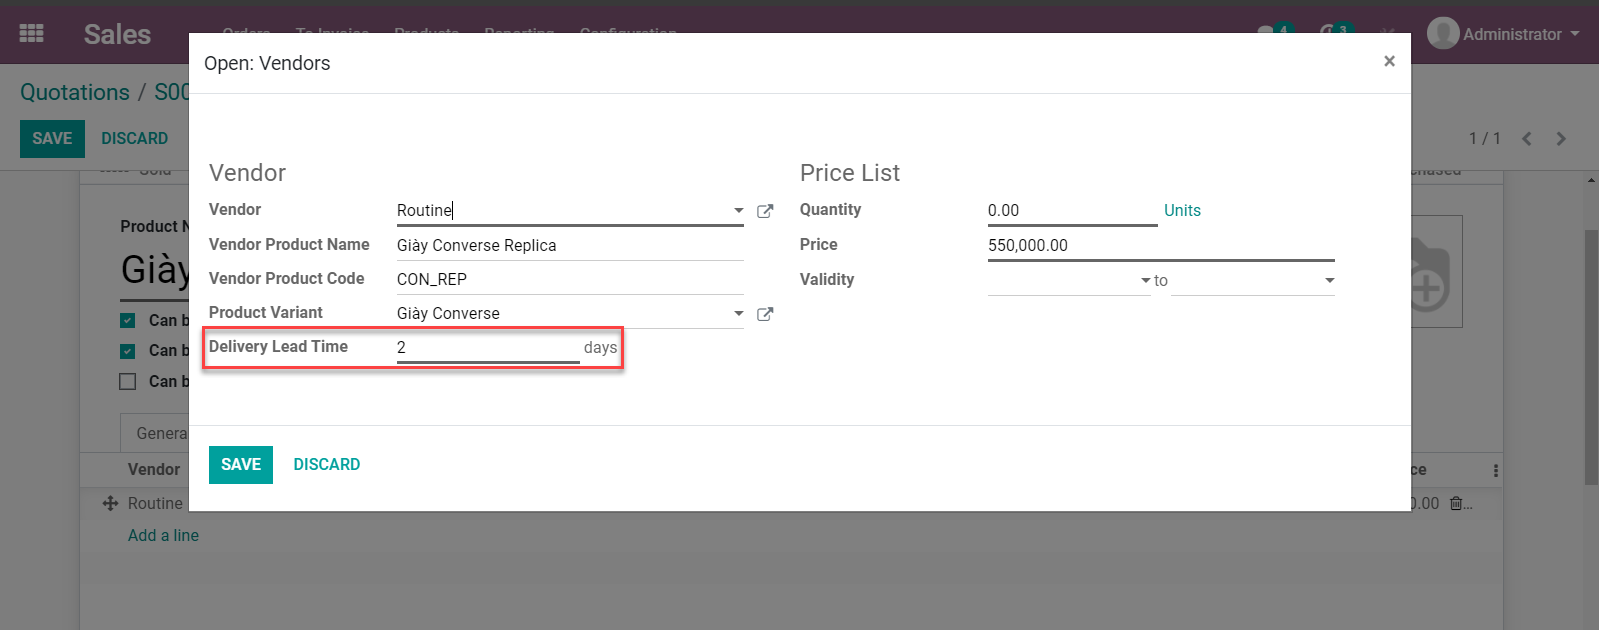Close the Vendors dialog
The width and height of the screenshot is (1599, 630).
[1389, 61]
